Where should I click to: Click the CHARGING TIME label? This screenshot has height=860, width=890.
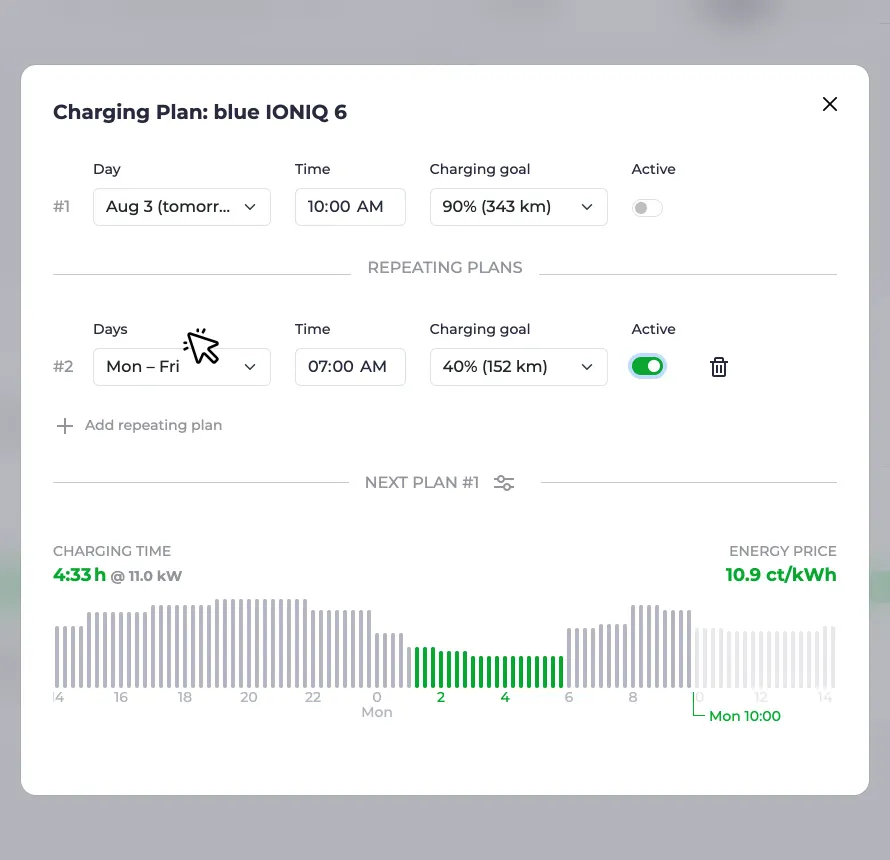coord(112,551)
